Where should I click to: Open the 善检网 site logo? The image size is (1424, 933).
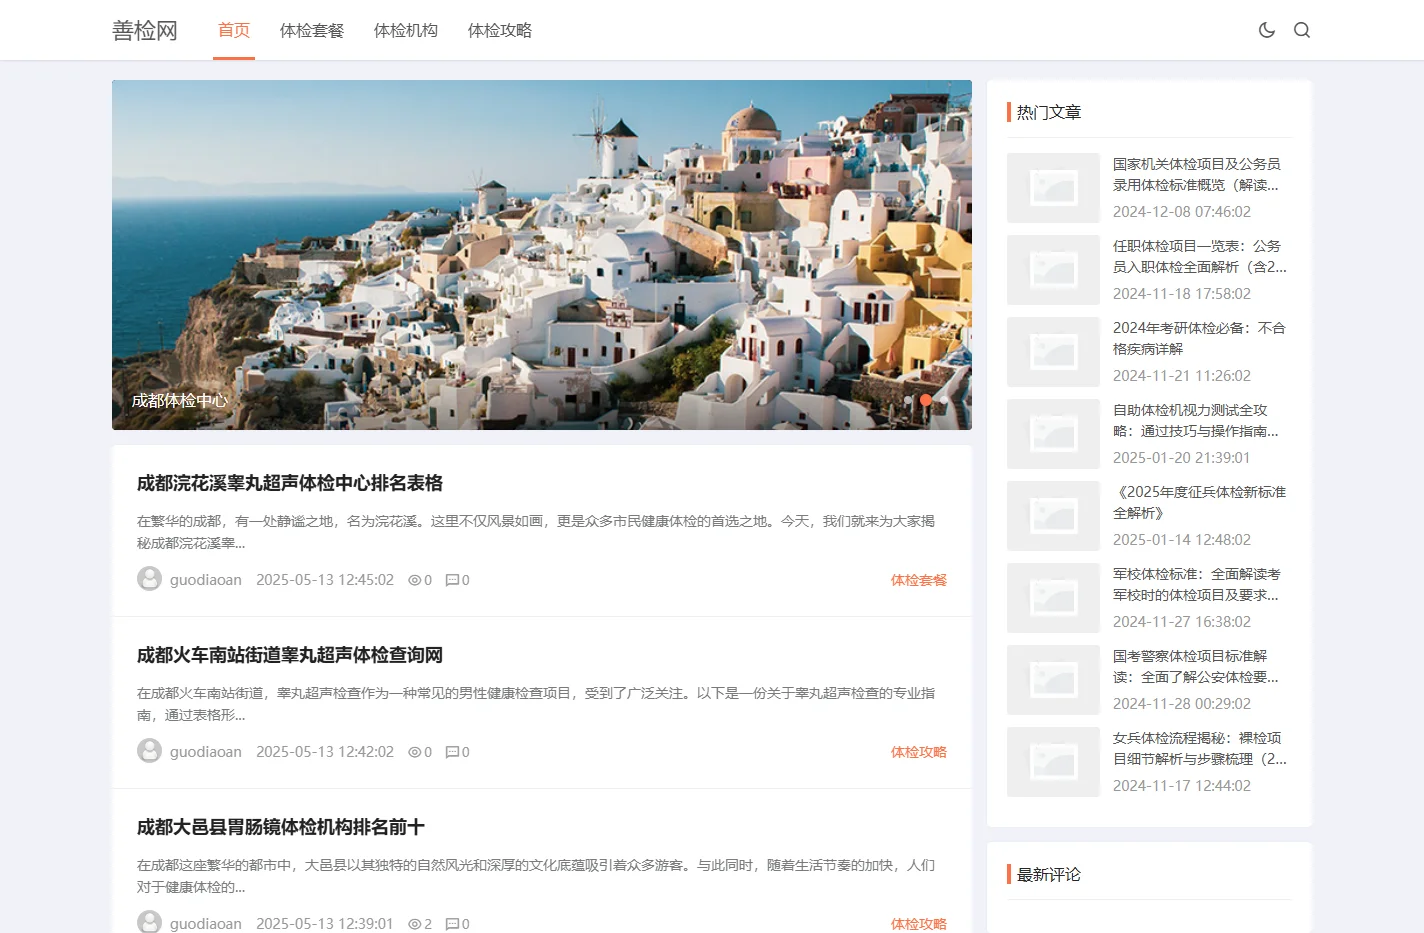(x=145, y=31)
